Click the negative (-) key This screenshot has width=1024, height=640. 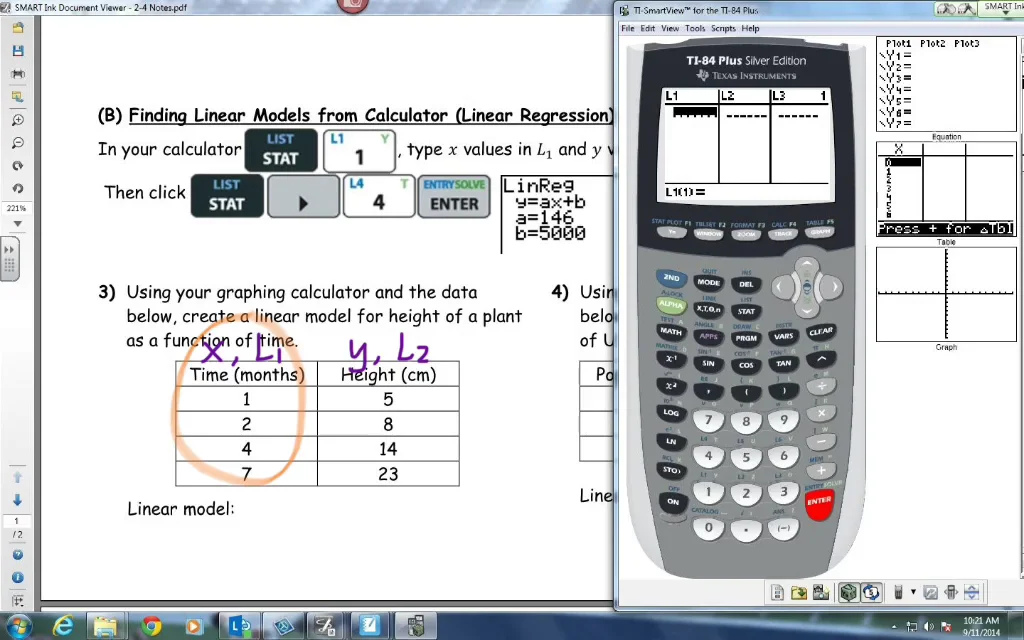click(x=784, y=528)
